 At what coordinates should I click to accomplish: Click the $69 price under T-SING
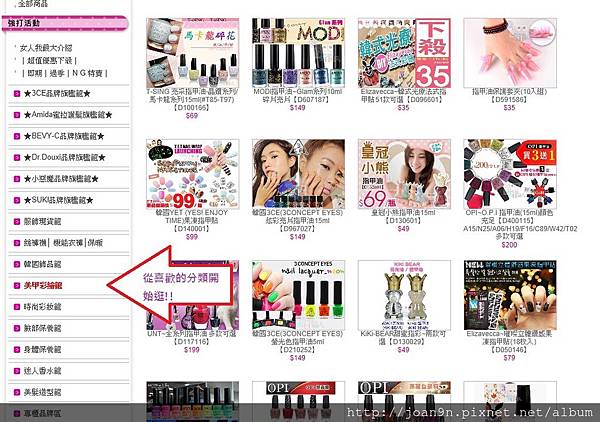[x=192, y=116]
